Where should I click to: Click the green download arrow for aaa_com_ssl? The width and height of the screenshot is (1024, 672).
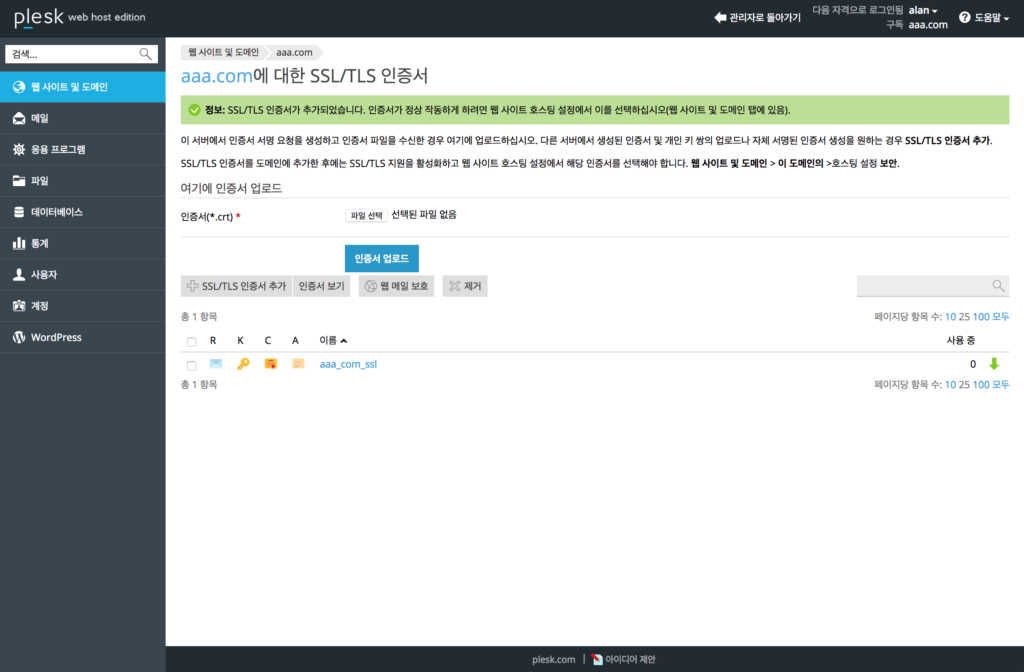pos(994,364)
